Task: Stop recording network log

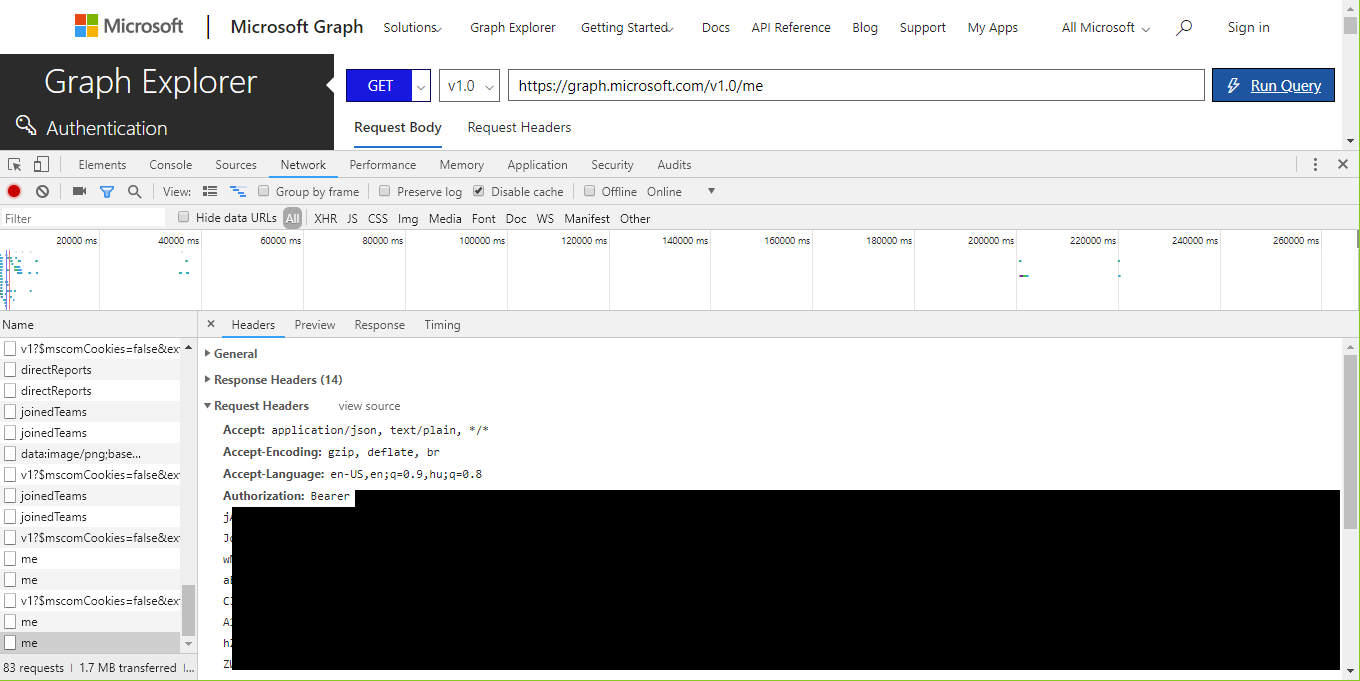Action: click(x=14, y=191)
